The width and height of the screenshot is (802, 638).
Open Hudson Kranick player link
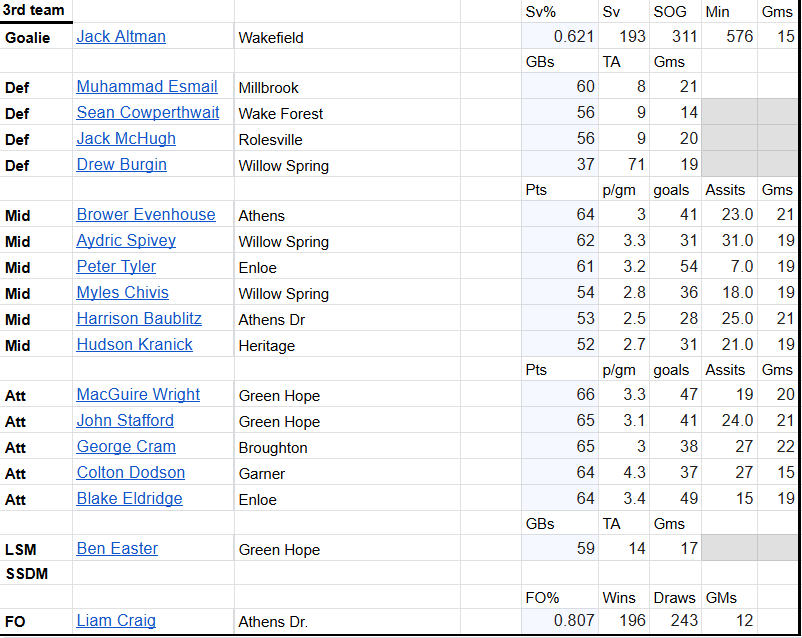135,345
